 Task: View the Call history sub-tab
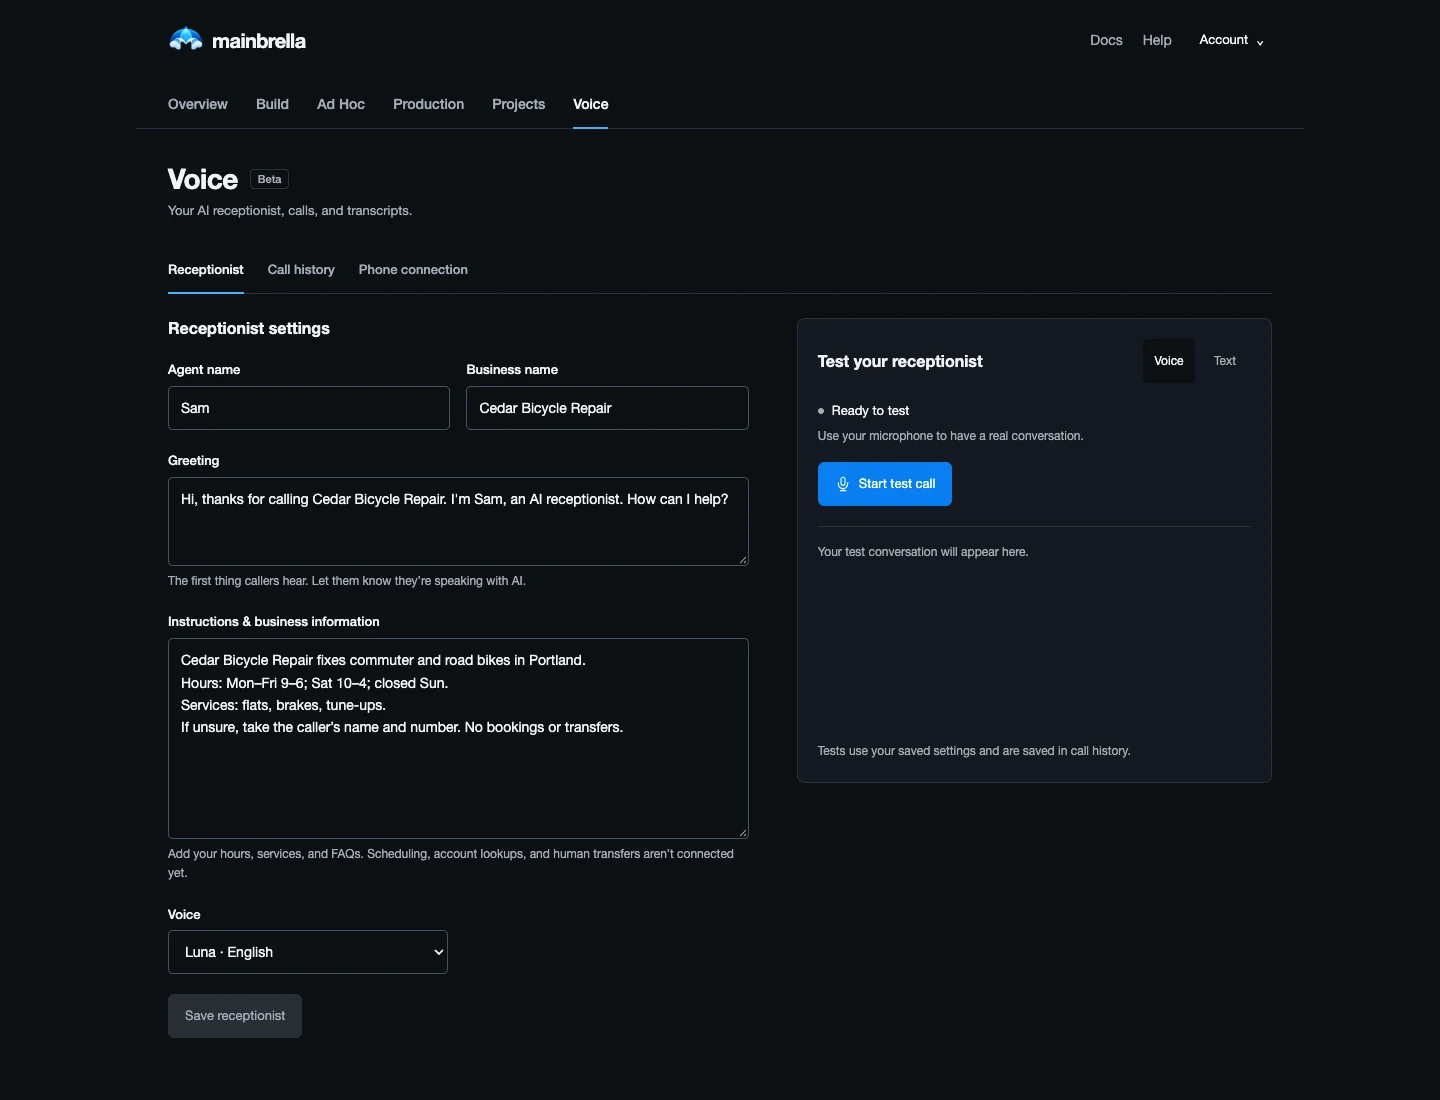tap(301, 270)
